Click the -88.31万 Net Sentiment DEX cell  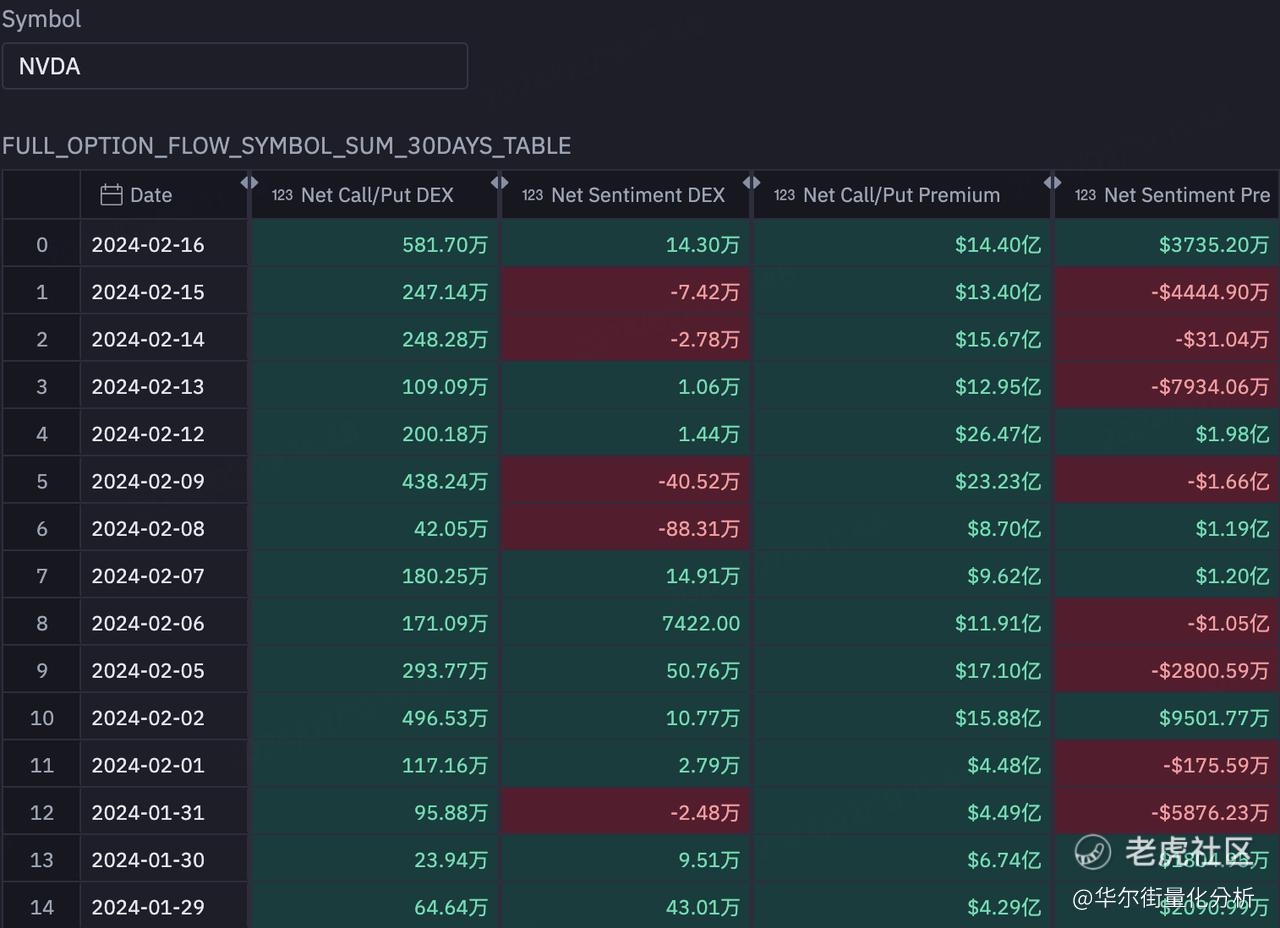click(x=625, y=528)
